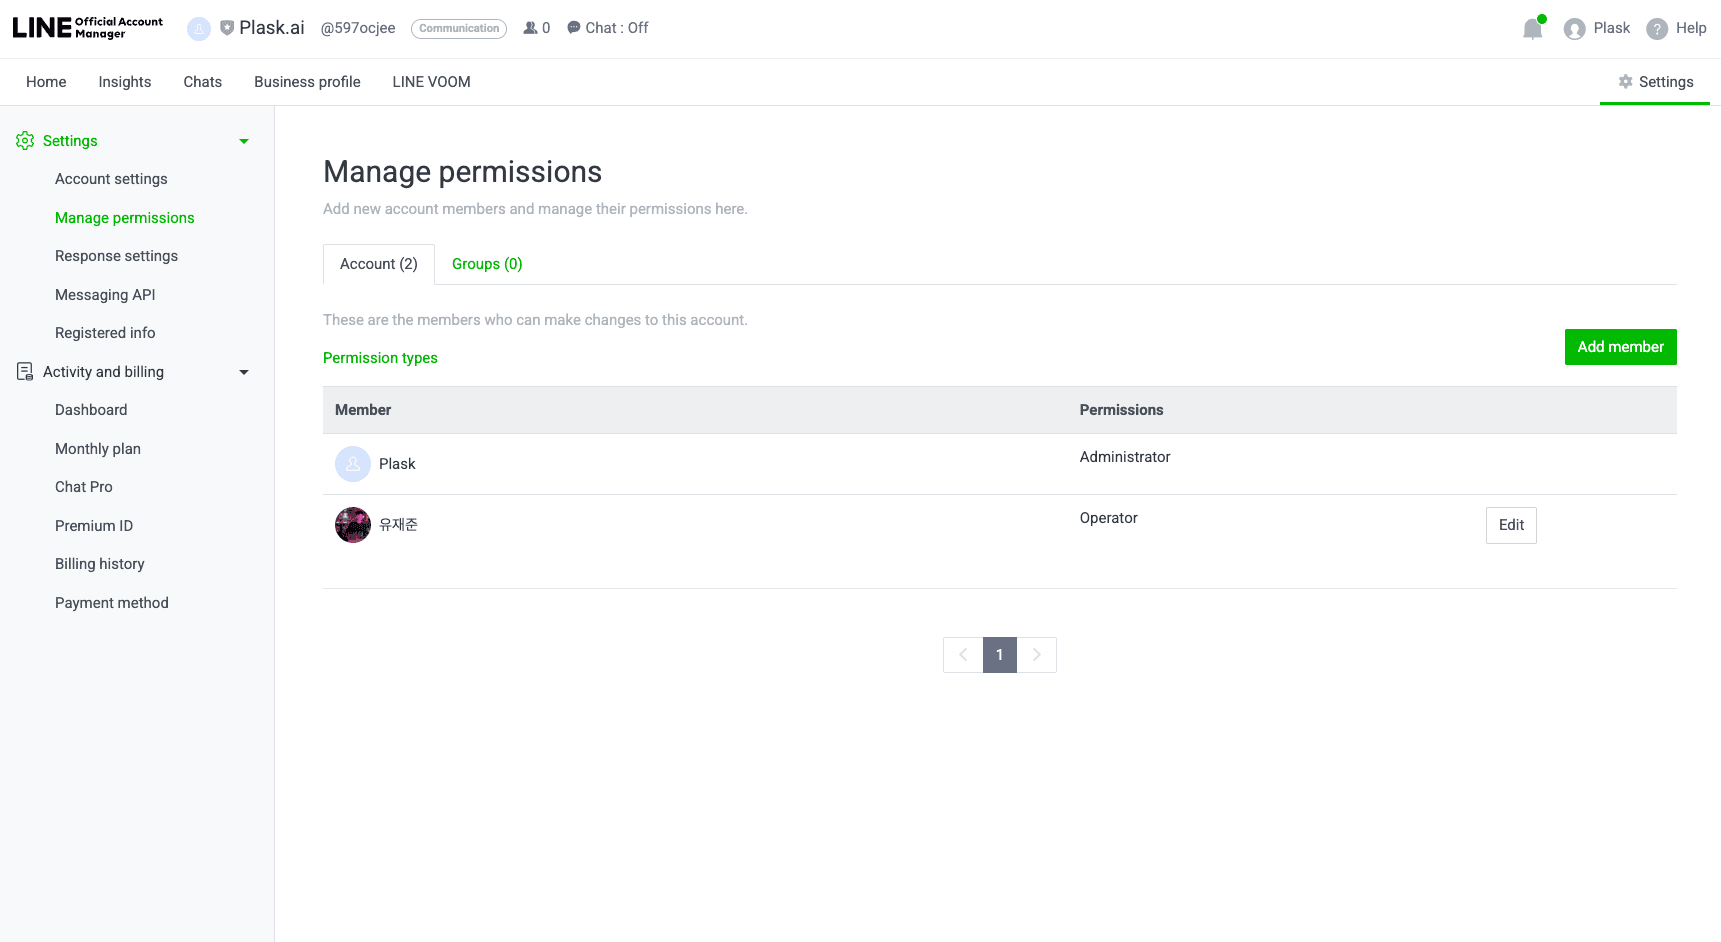Open Response settings
1721x942 pixels.
(x=116, y=256)
